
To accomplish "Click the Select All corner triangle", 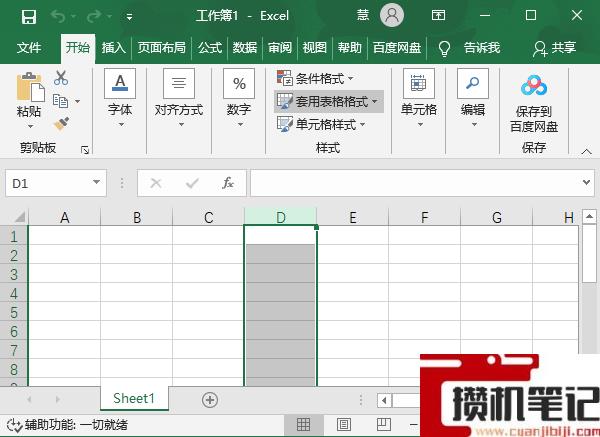I will tap(20, 217).
